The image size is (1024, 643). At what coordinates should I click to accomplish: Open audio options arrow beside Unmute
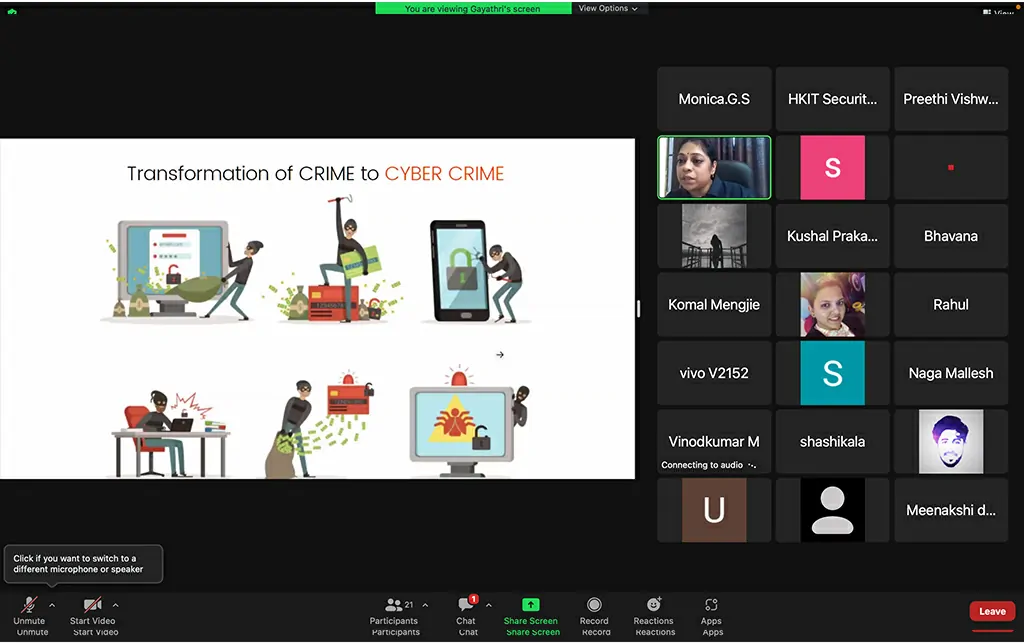pos(52,605)
